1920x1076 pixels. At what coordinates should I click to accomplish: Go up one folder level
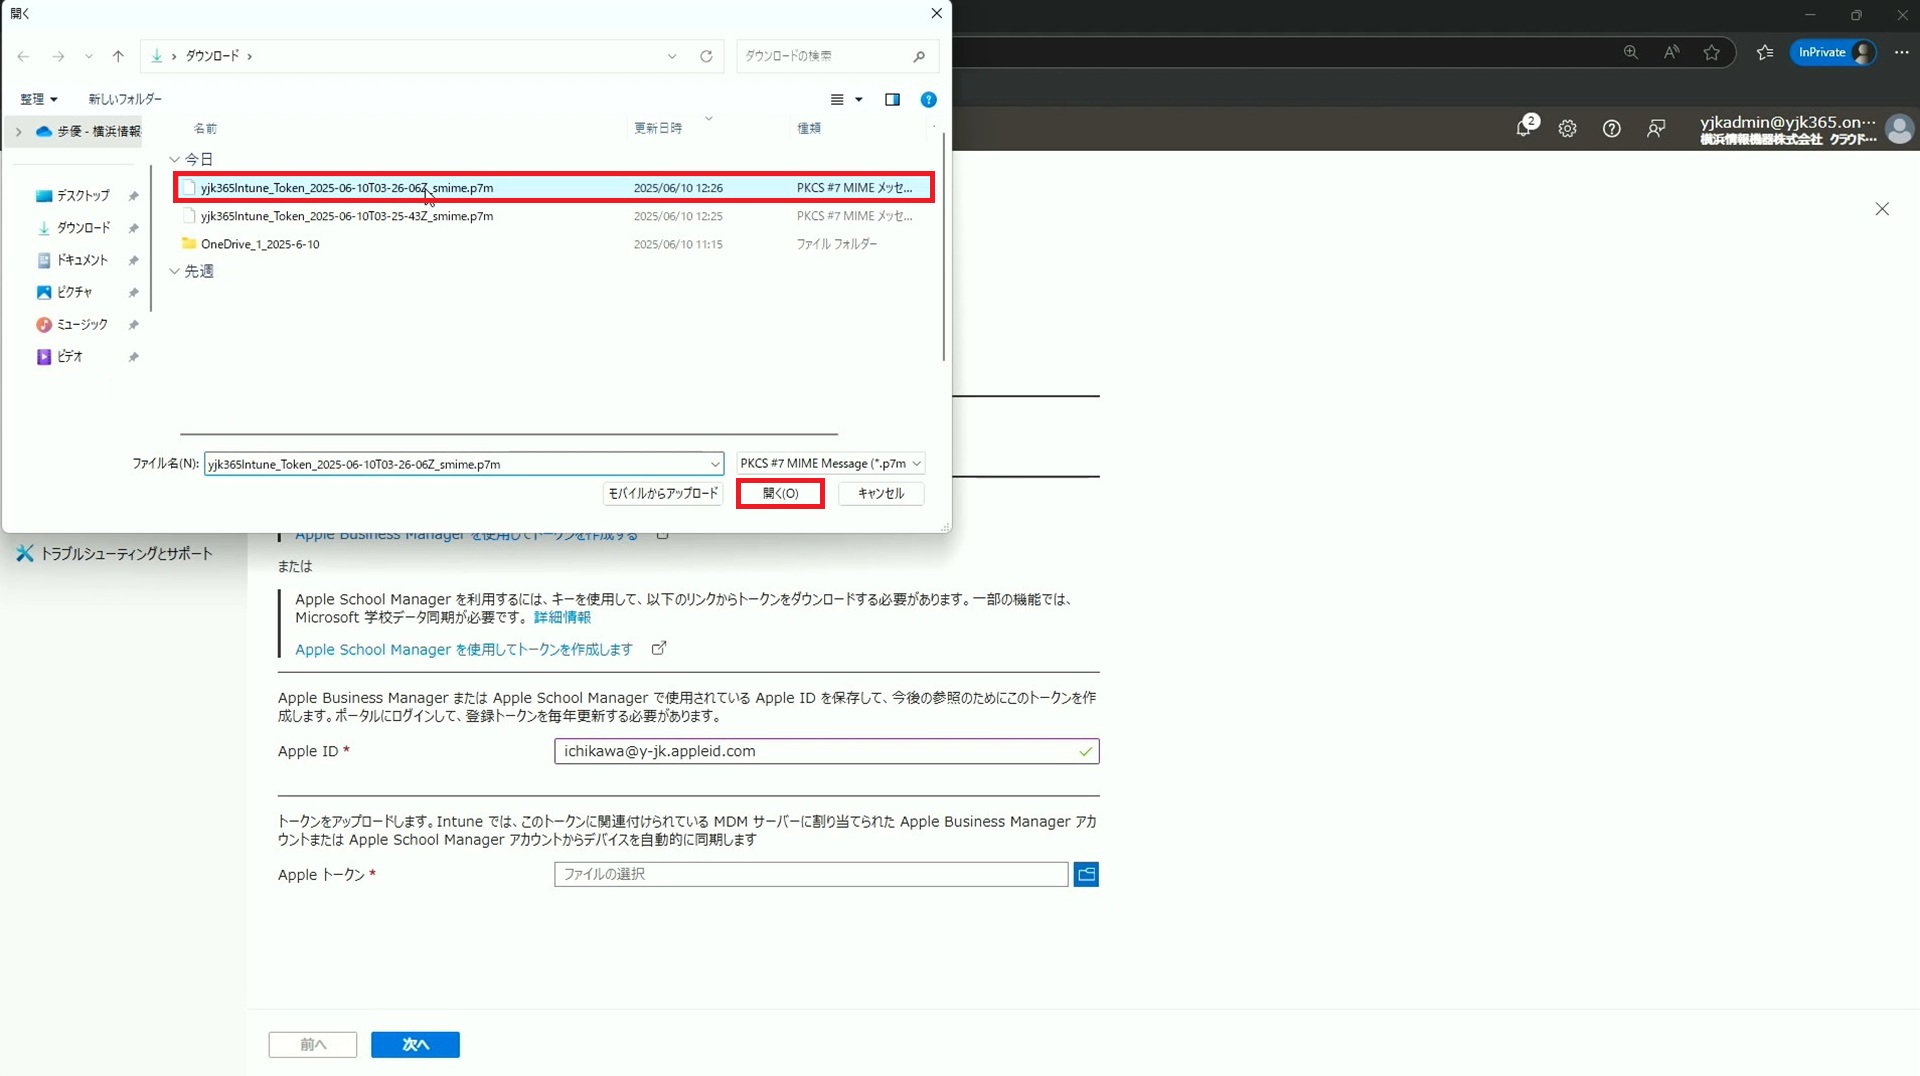coord(118,56)
